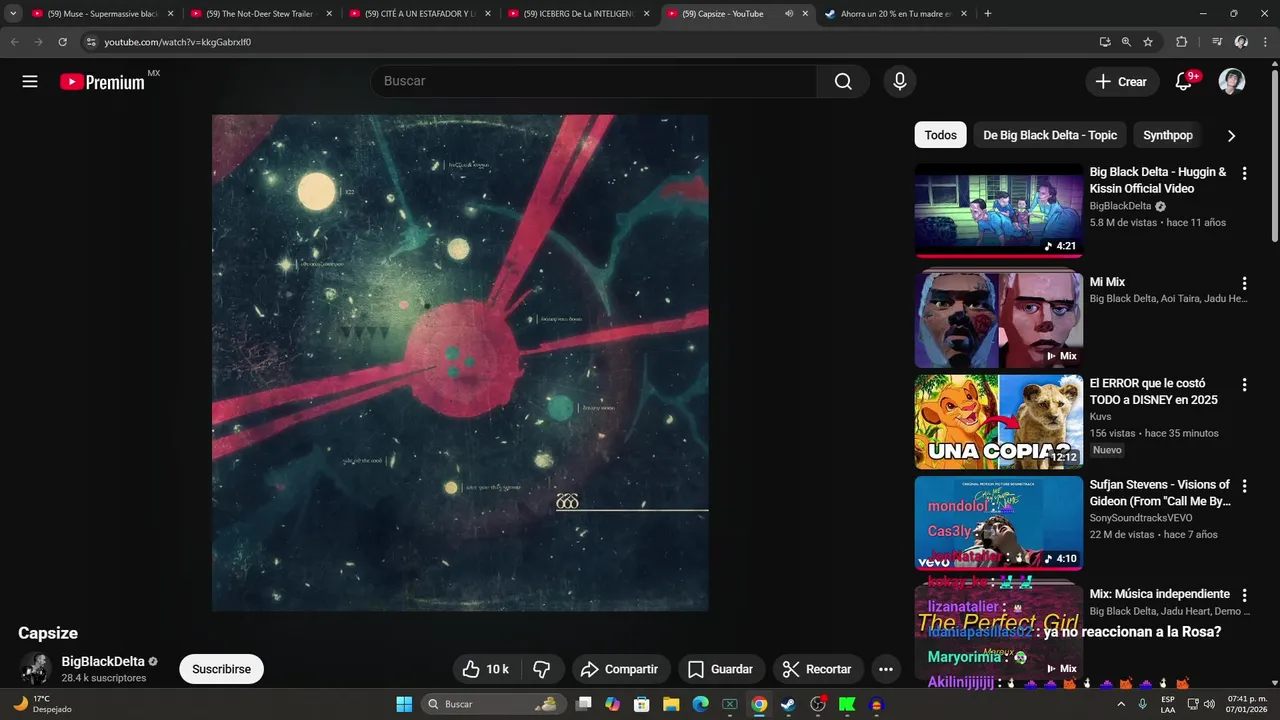Image resolution: width=1280 pixels, height=720 pixels.
Task: Open Huggin & Kissin video thumbnail
Action: tap(999, 210)
